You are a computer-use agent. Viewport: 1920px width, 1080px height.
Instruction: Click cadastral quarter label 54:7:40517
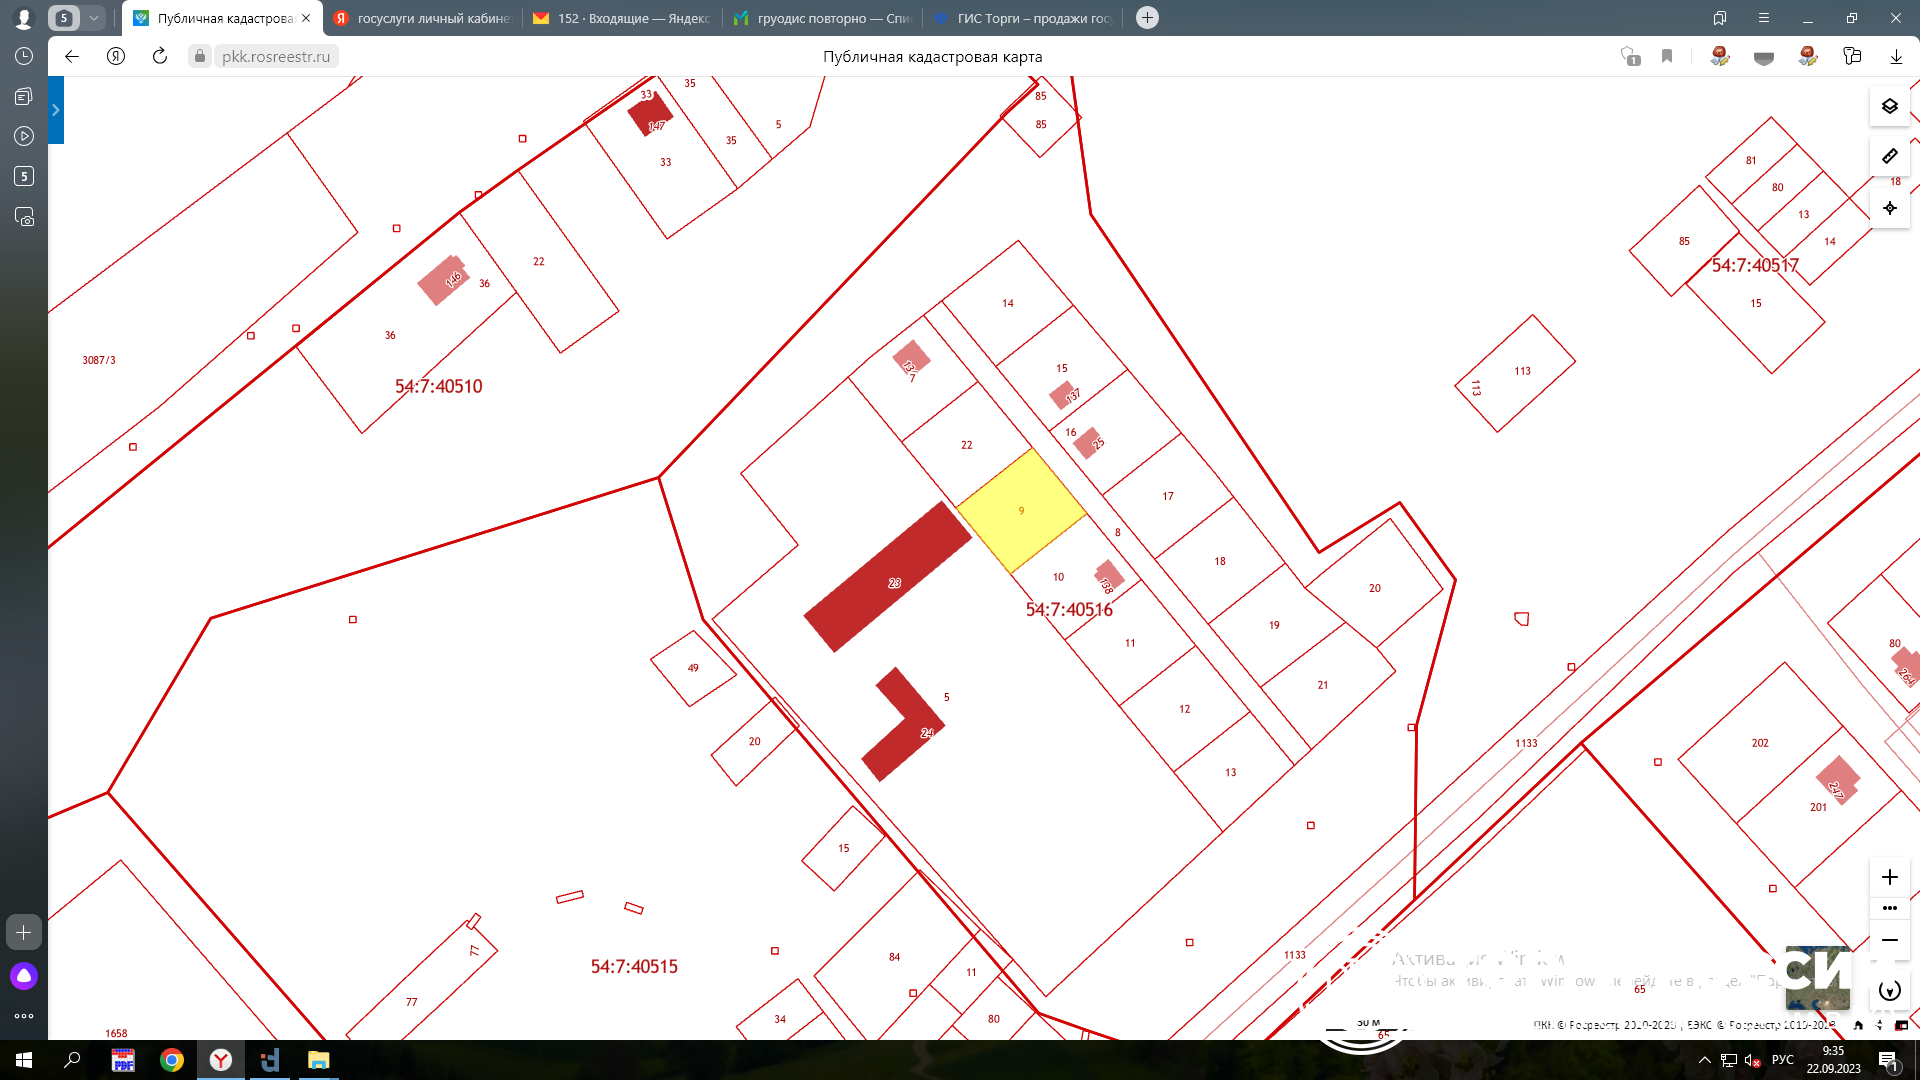(1755, 266)
